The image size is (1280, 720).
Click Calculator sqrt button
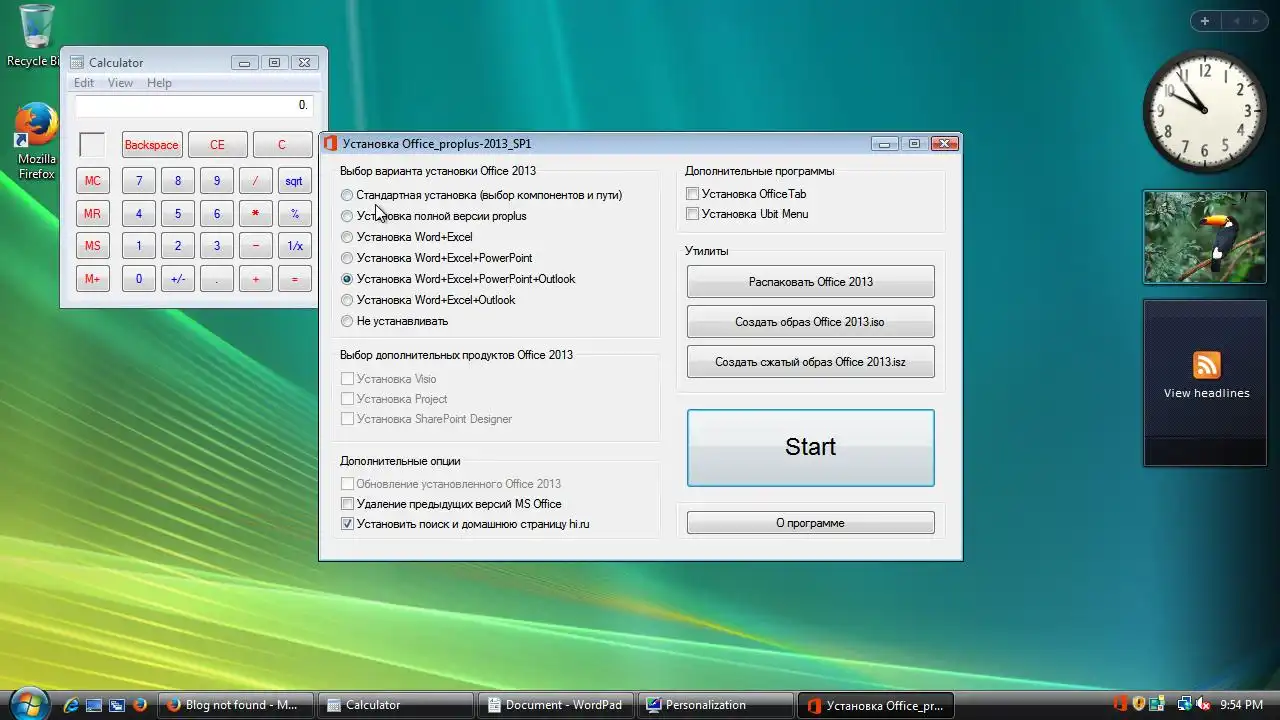click(294, 181)
